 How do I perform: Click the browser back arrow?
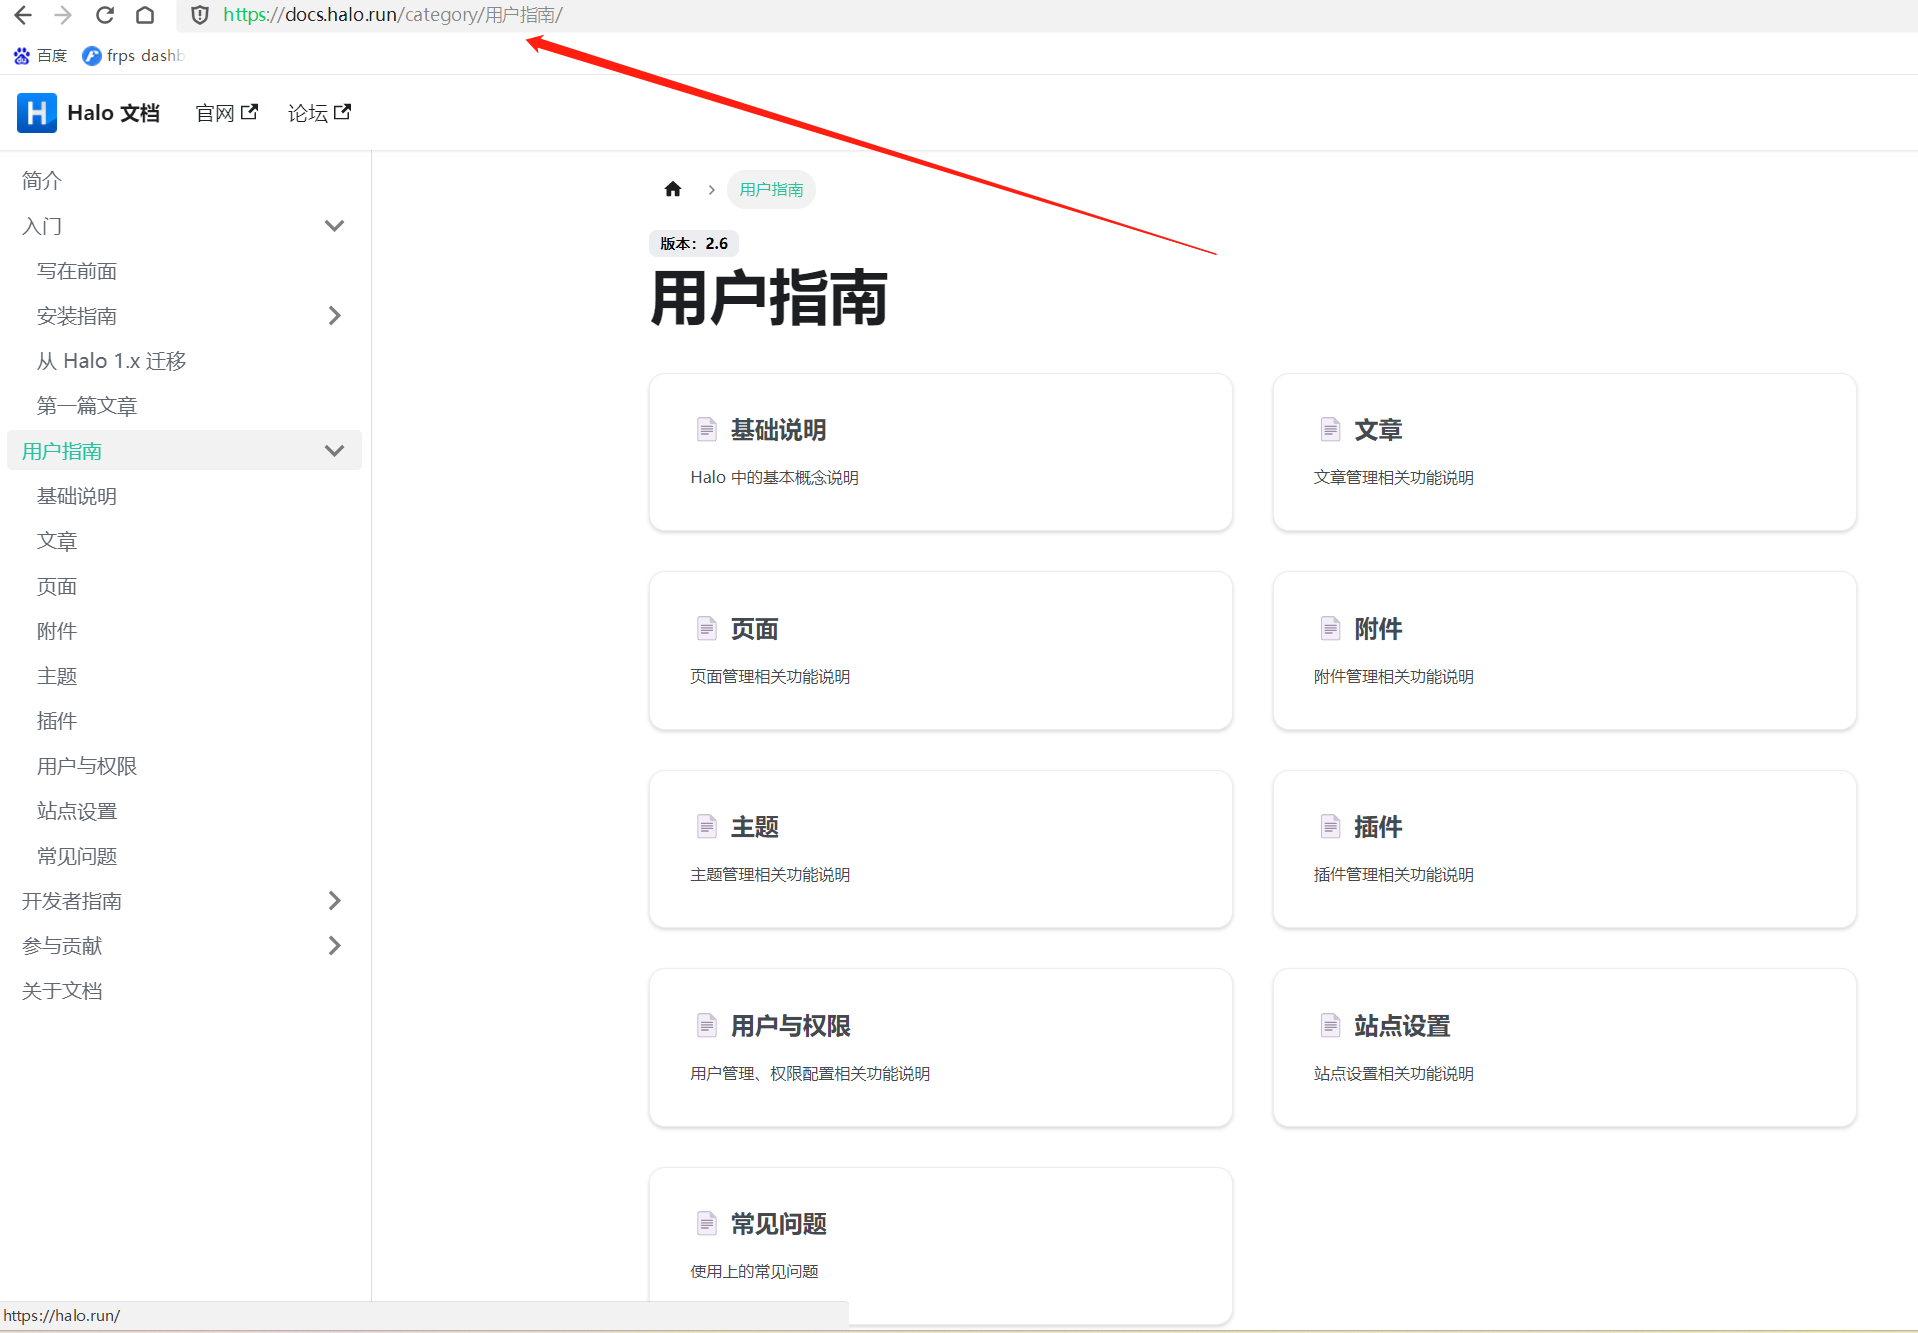(23, 15)
